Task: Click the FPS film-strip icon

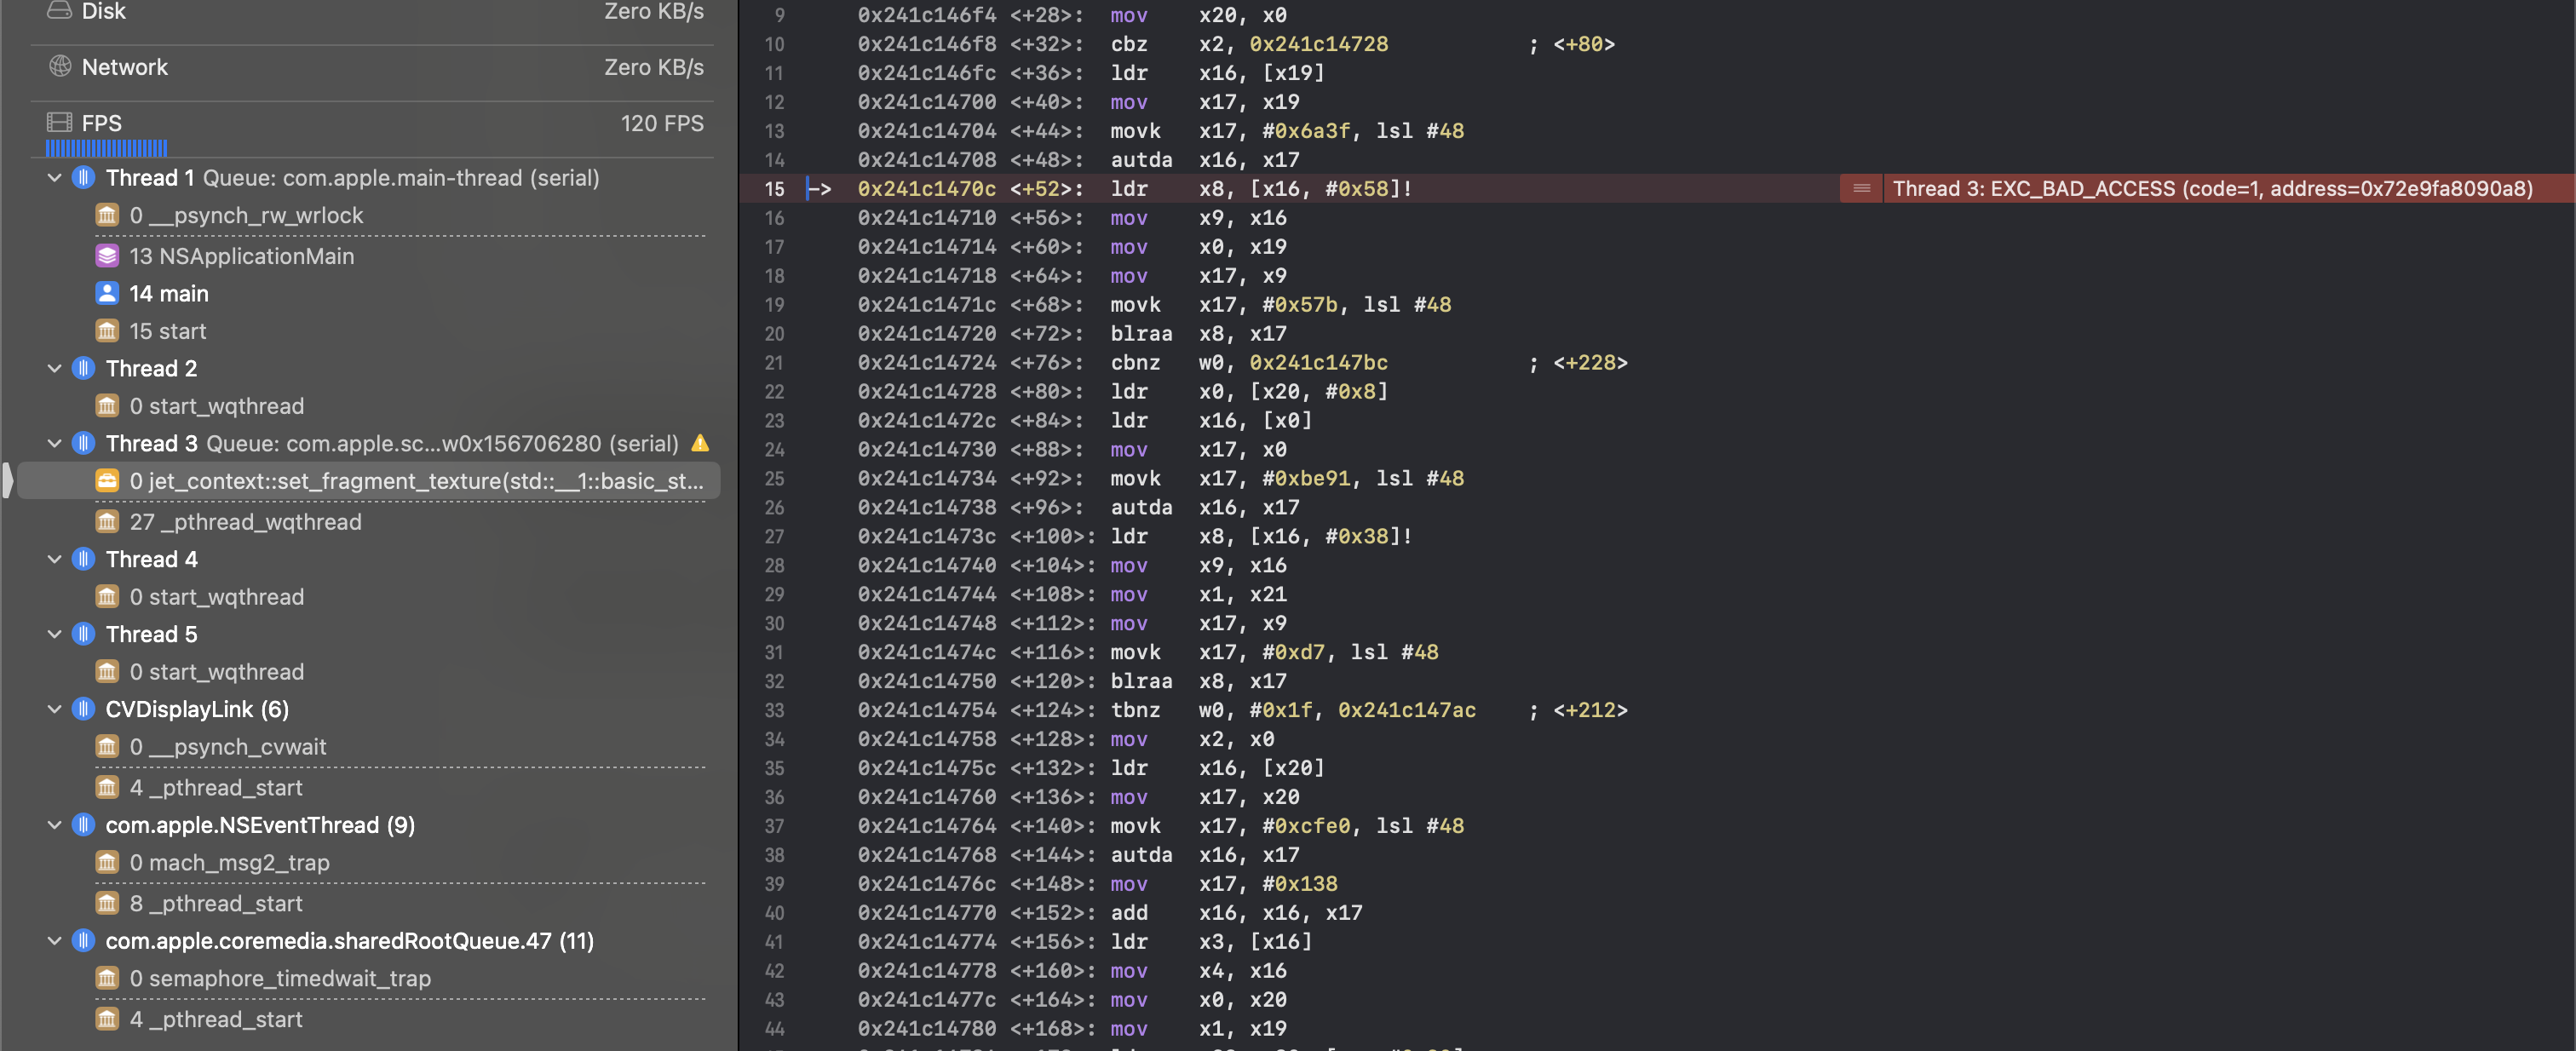Action: click(x=60, y=122)
